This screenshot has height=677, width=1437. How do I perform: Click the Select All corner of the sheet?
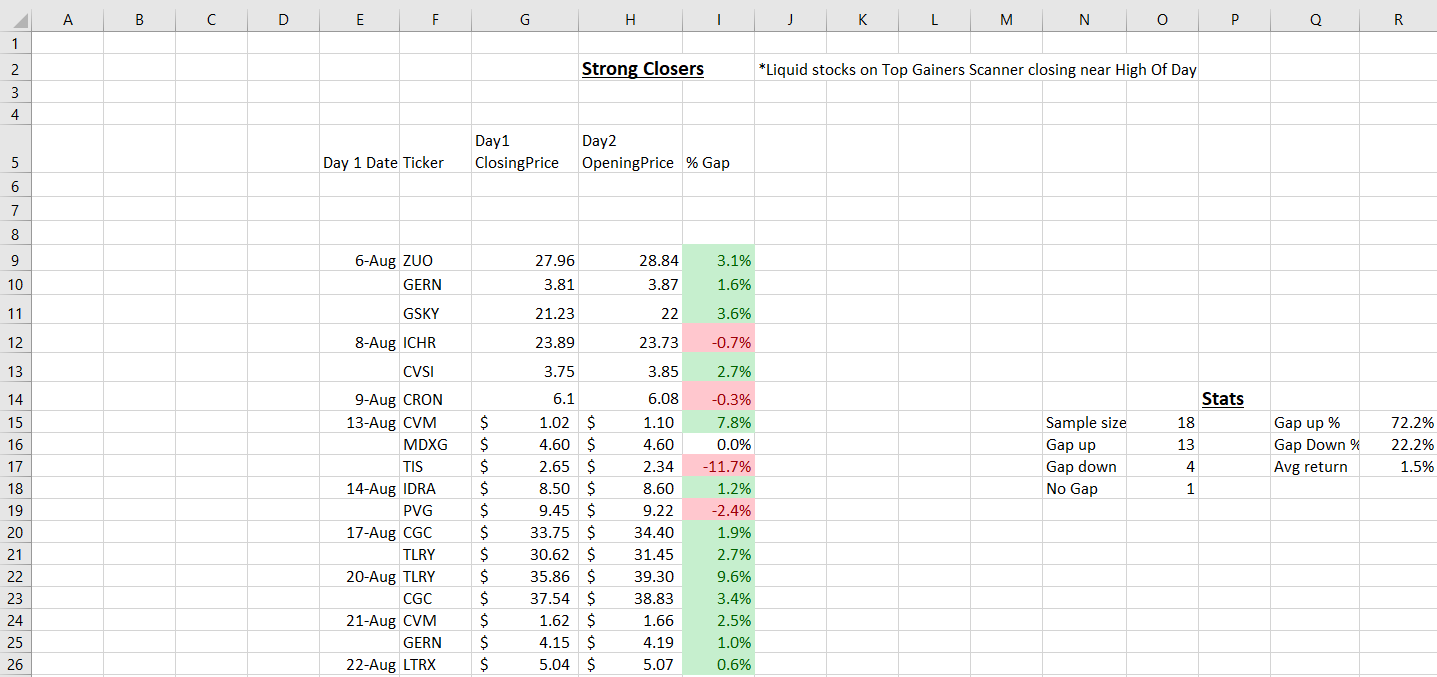(15, 20)
